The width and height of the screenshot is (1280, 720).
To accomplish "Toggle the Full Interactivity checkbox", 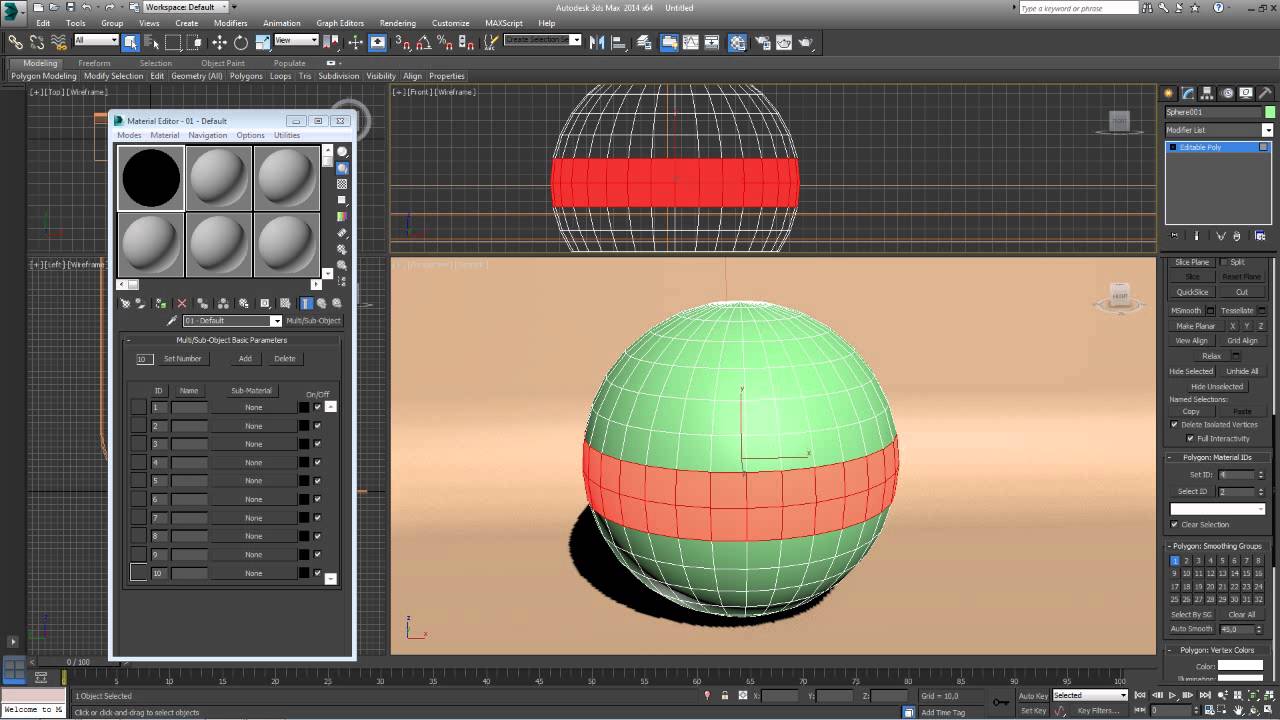I will (1190, 439).
